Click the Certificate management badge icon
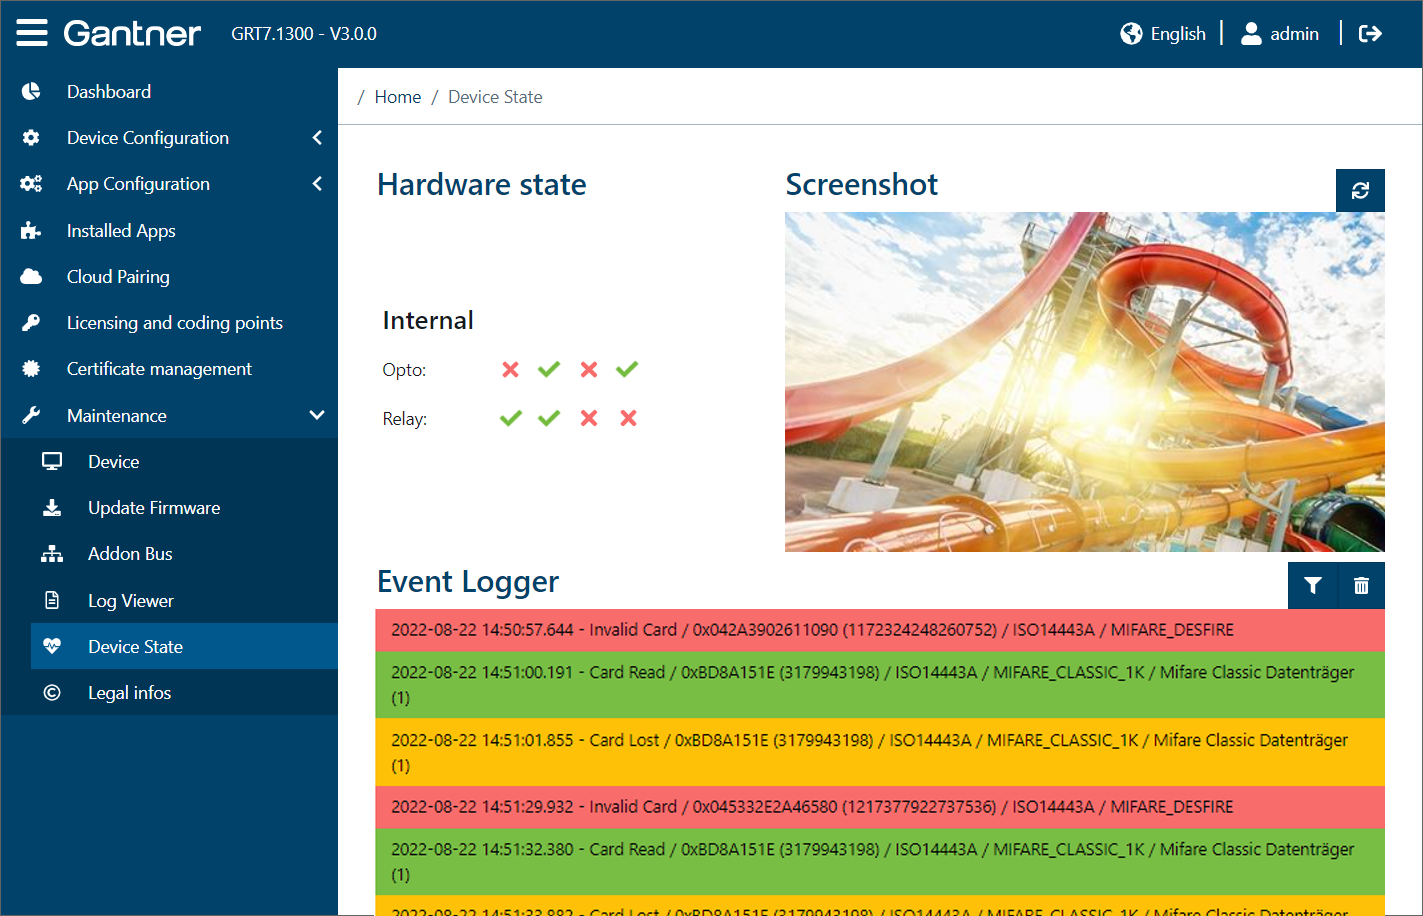 [31, 369]
